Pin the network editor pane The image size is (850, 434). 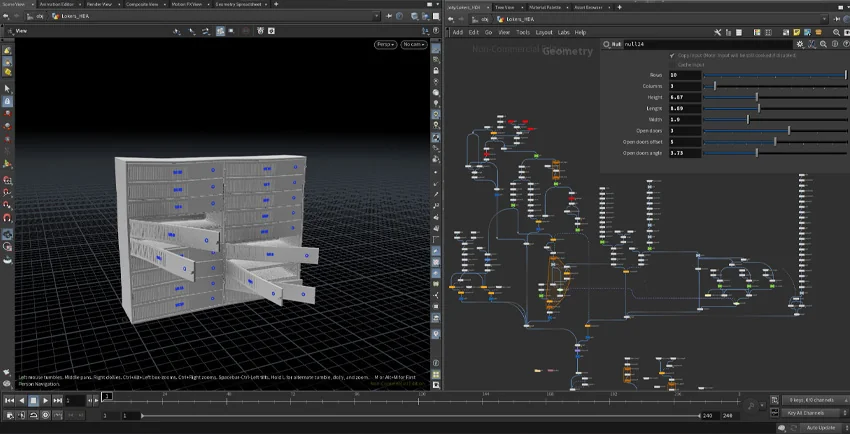point(835,20)
